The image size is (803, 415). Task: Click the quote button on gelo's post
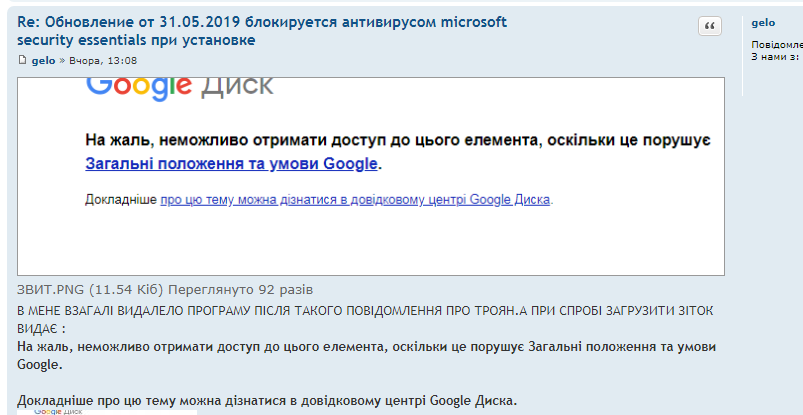point(709,27)
